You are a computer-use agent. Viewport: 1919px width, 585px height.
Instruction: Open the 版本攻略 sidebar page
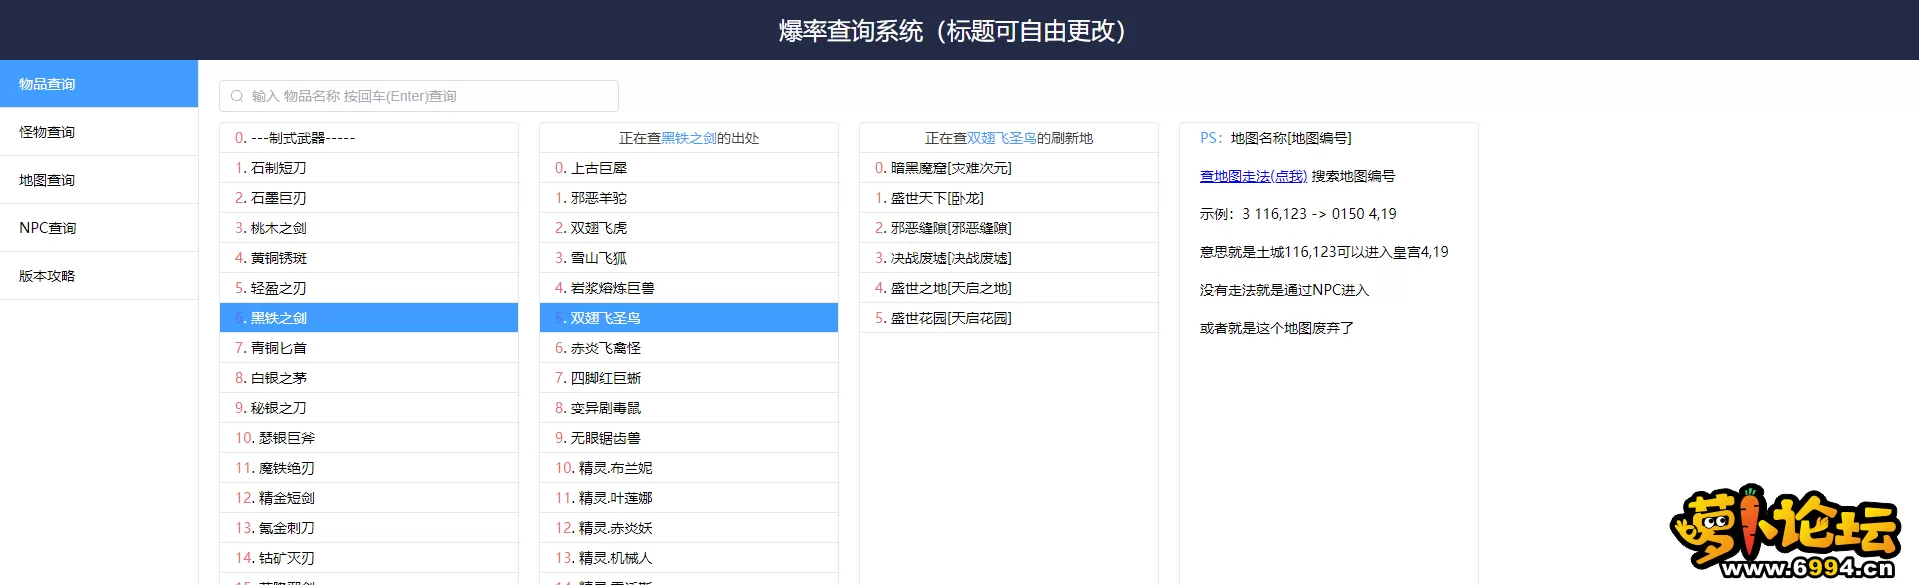click(98, 276)
